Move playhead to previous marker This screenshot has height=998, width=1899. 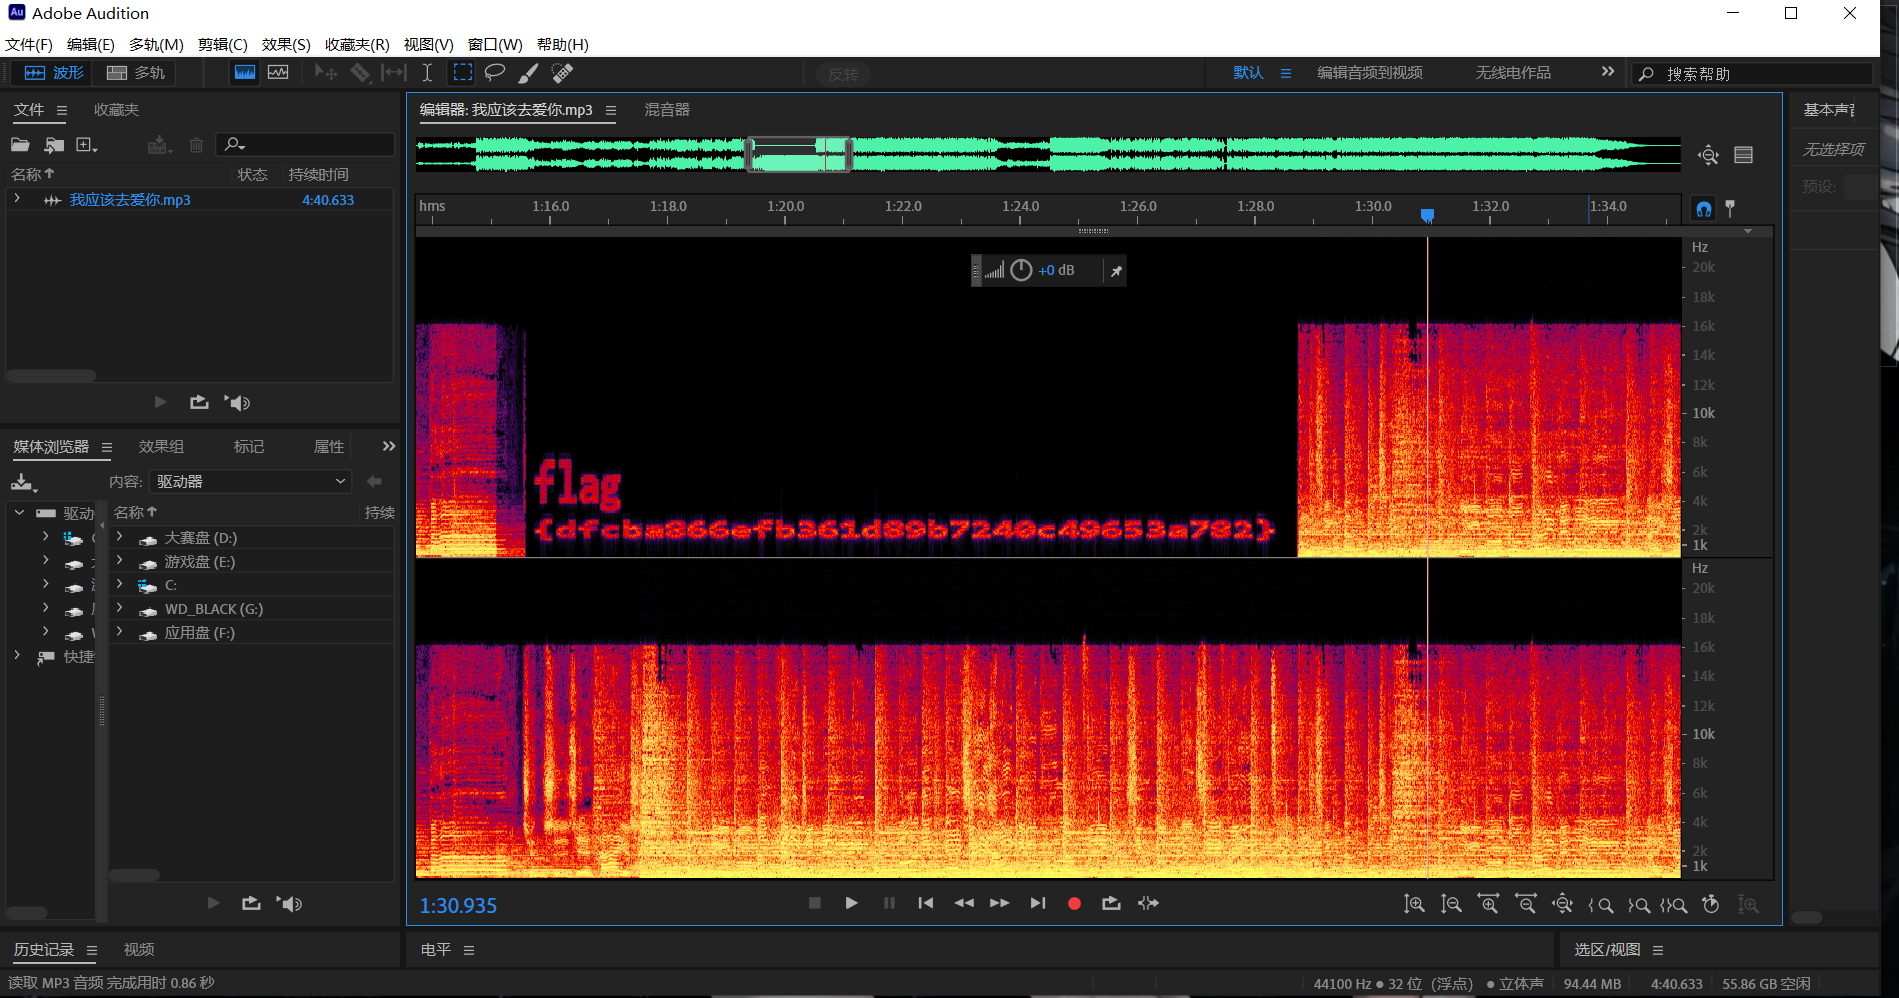click(x=926, y=903)
